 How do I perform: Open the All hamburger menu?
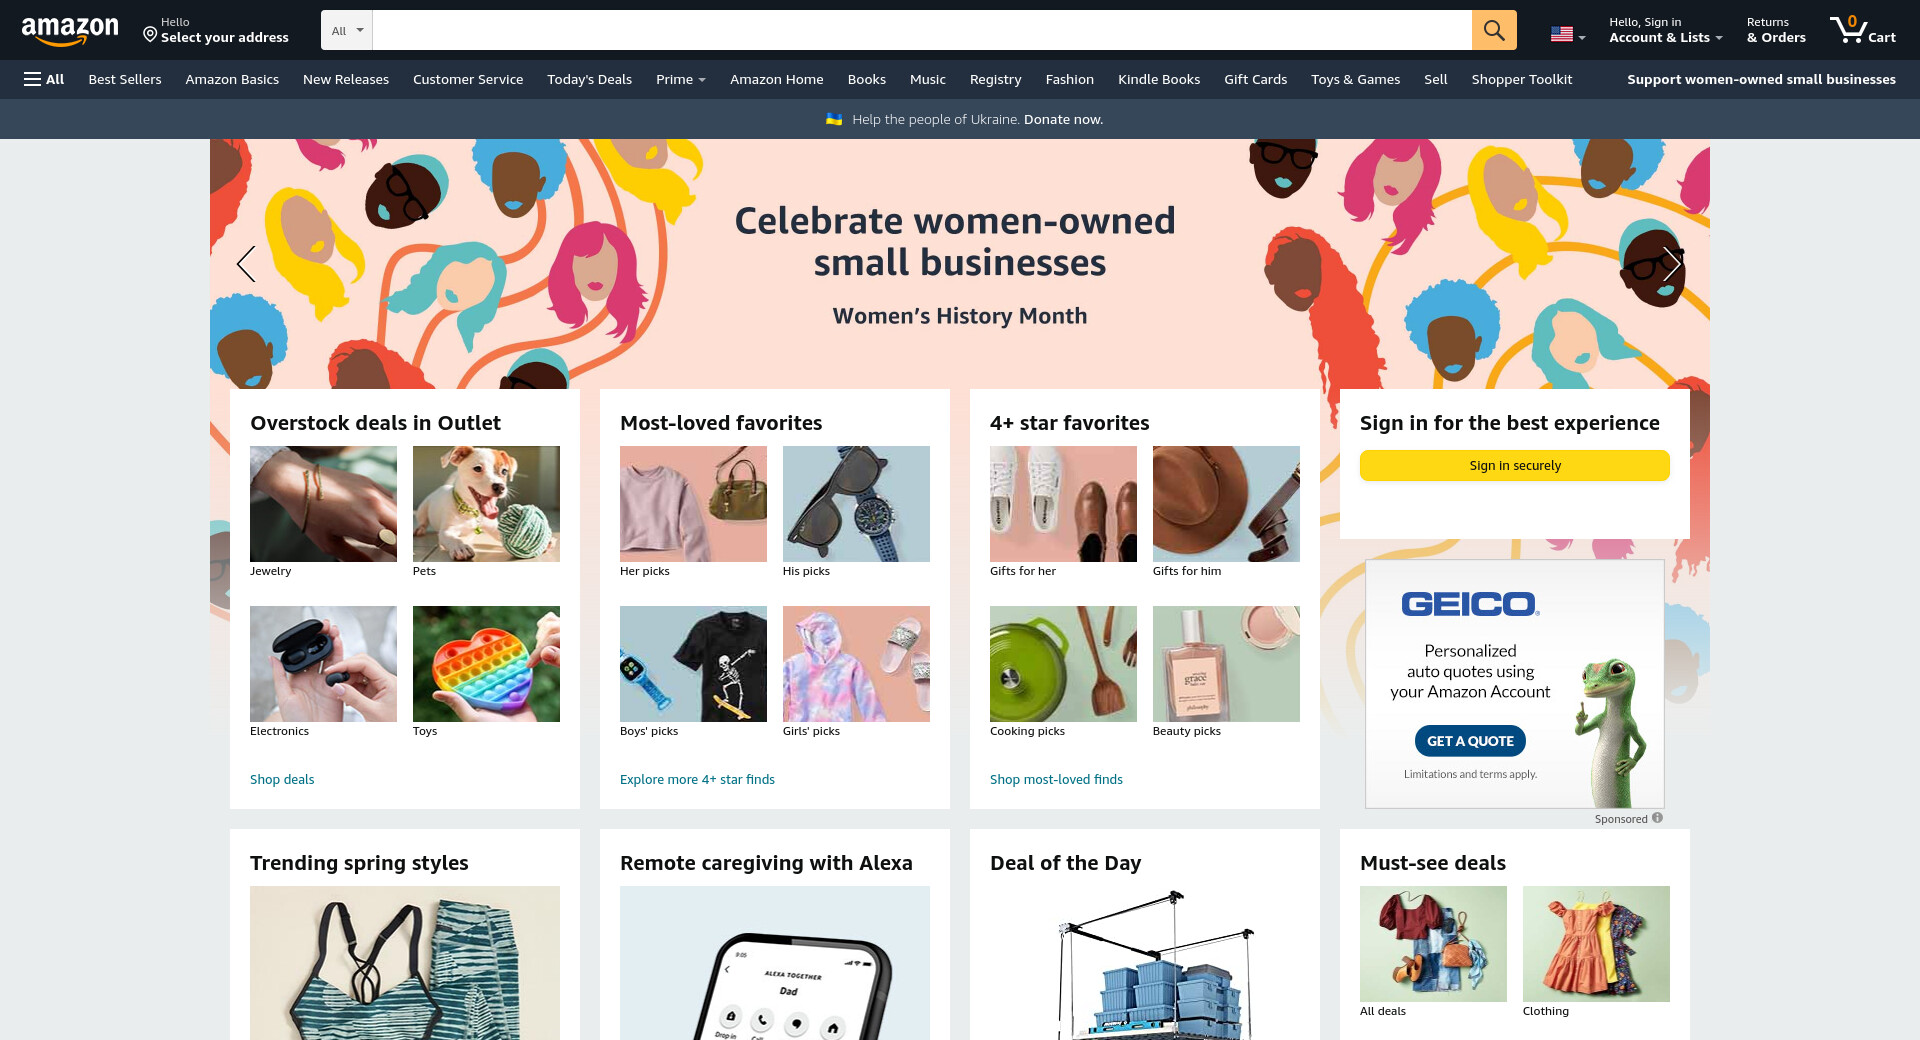coord(44,79)
